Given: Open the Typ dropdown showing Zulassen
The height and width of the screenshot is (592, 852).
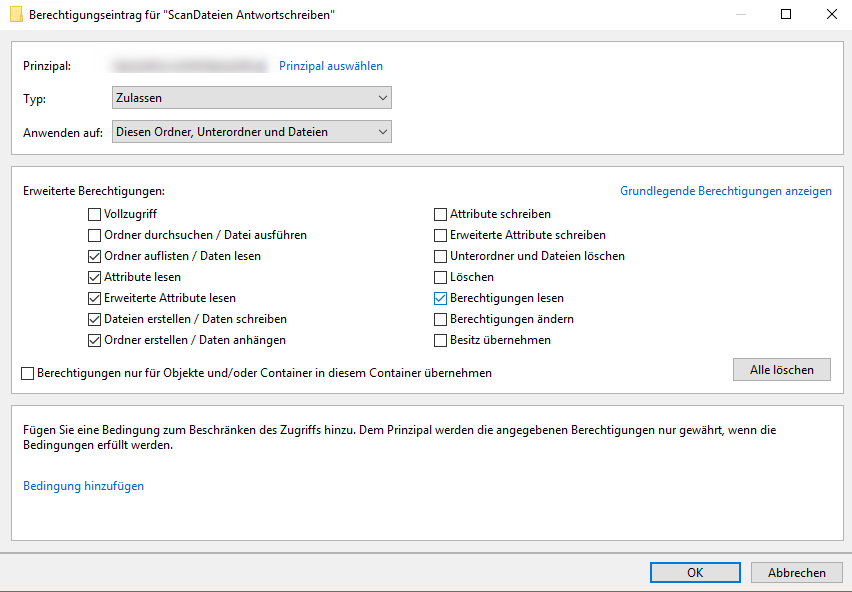Looking at the screenshot, I should [252, 98].
